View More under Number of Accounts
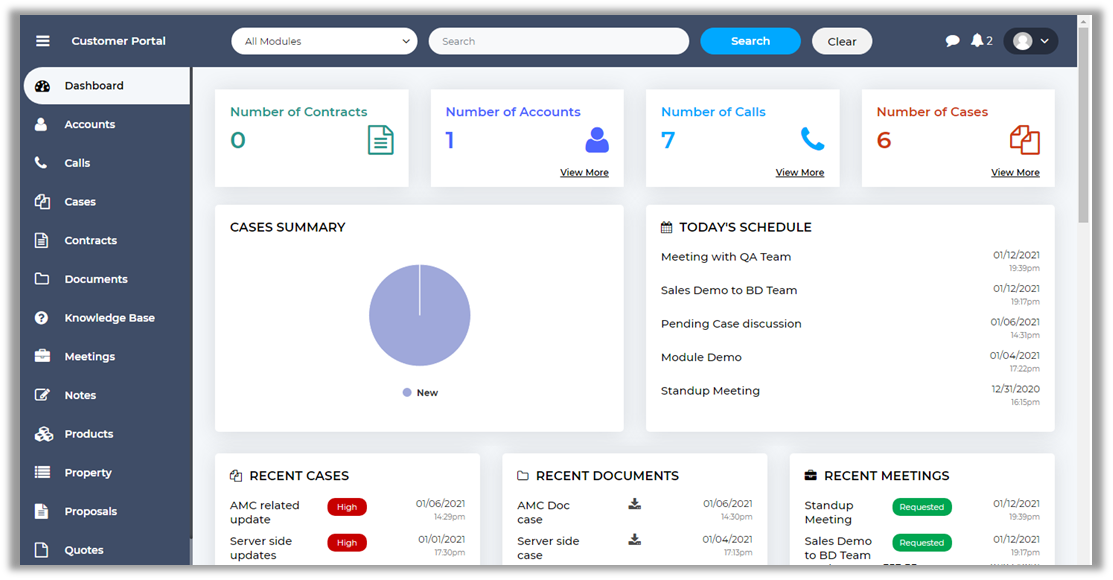The height and width of the screenshot is (580, 1113). [584, 173]
